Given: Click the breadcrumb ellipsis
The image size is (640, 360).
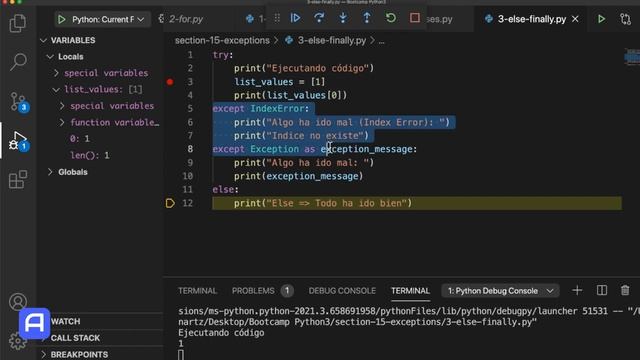Looking at the screenshot, I should (x=382, y=41).
